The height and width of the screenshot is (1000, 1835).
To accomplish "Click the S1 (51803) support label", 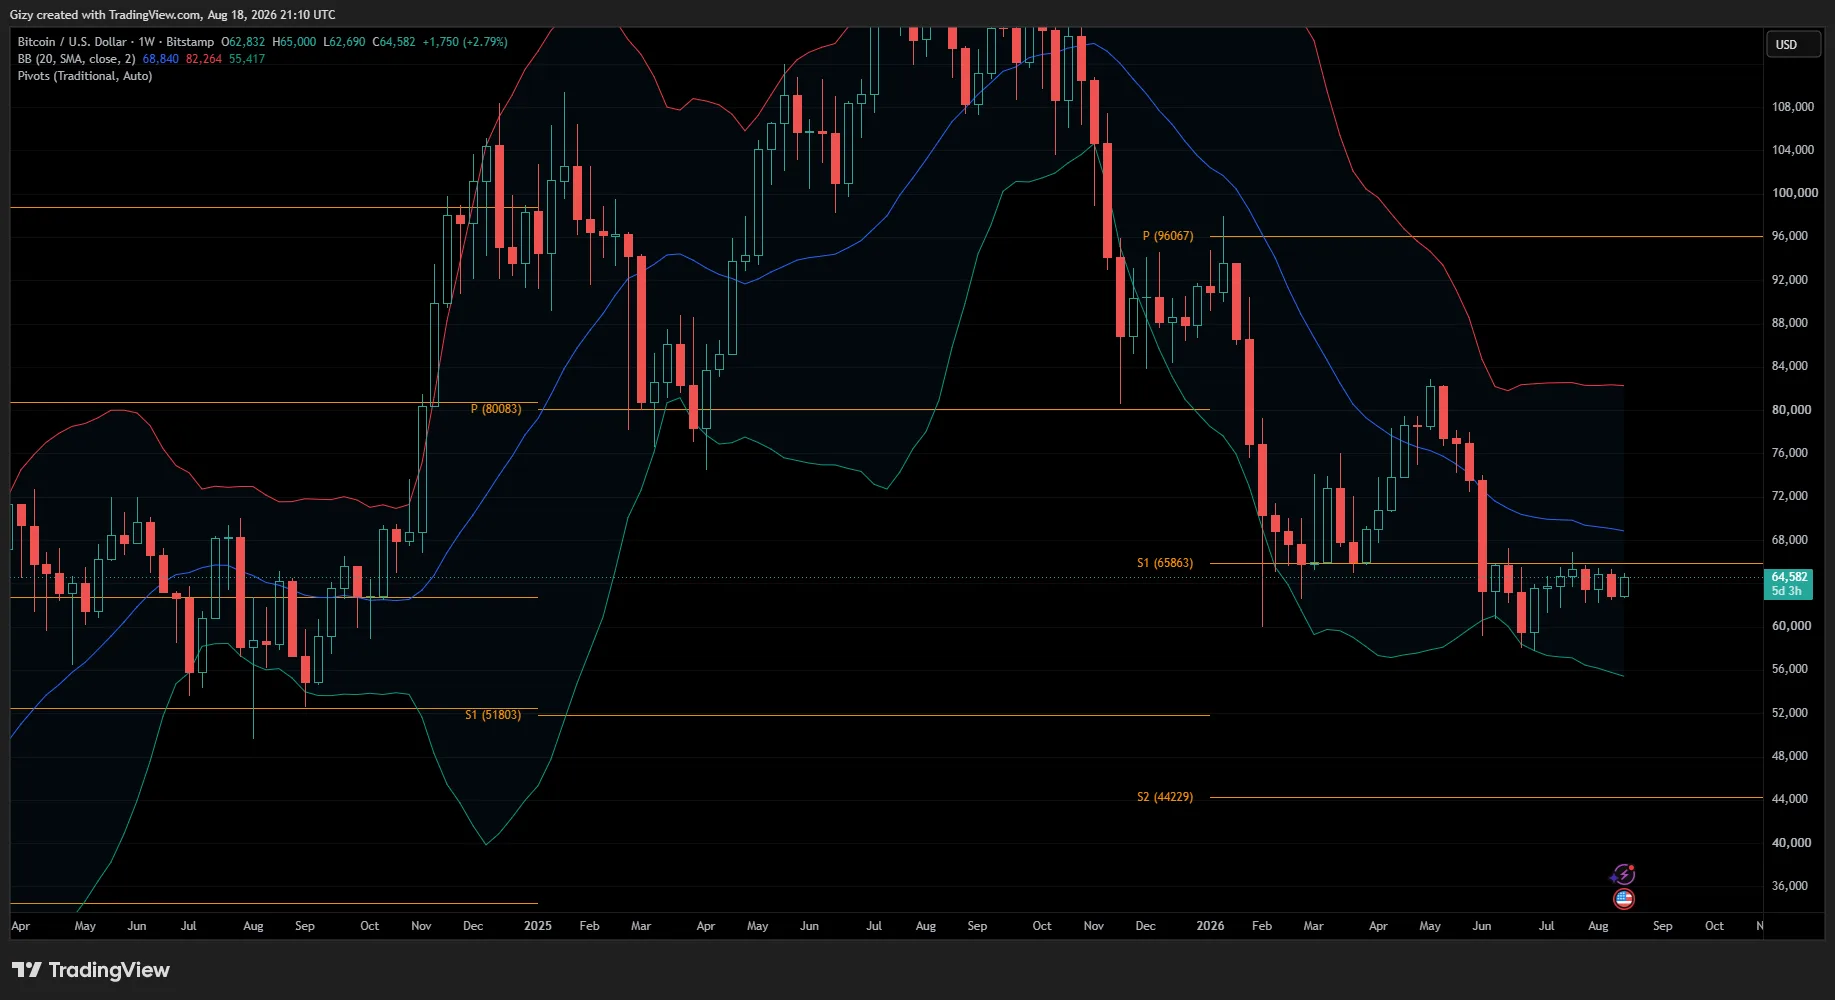I will (493, 715).
